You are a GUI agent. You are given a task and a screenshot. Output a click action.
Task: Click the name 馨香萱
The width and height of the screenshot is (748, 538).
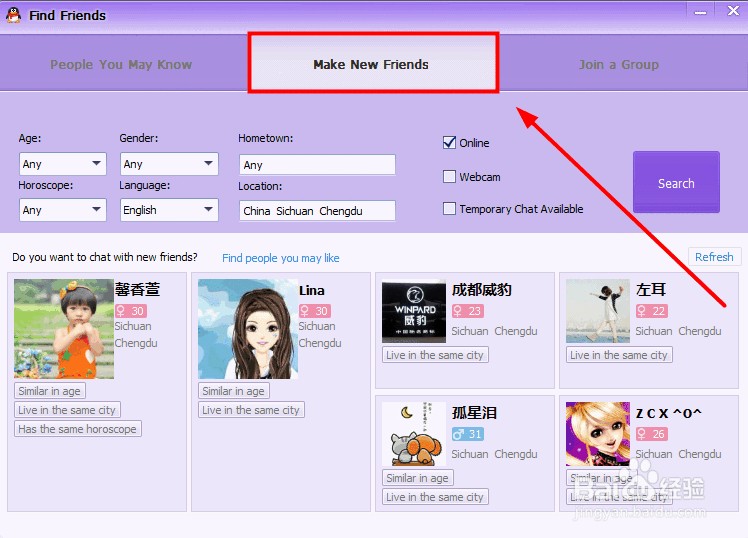click(137, 290)
